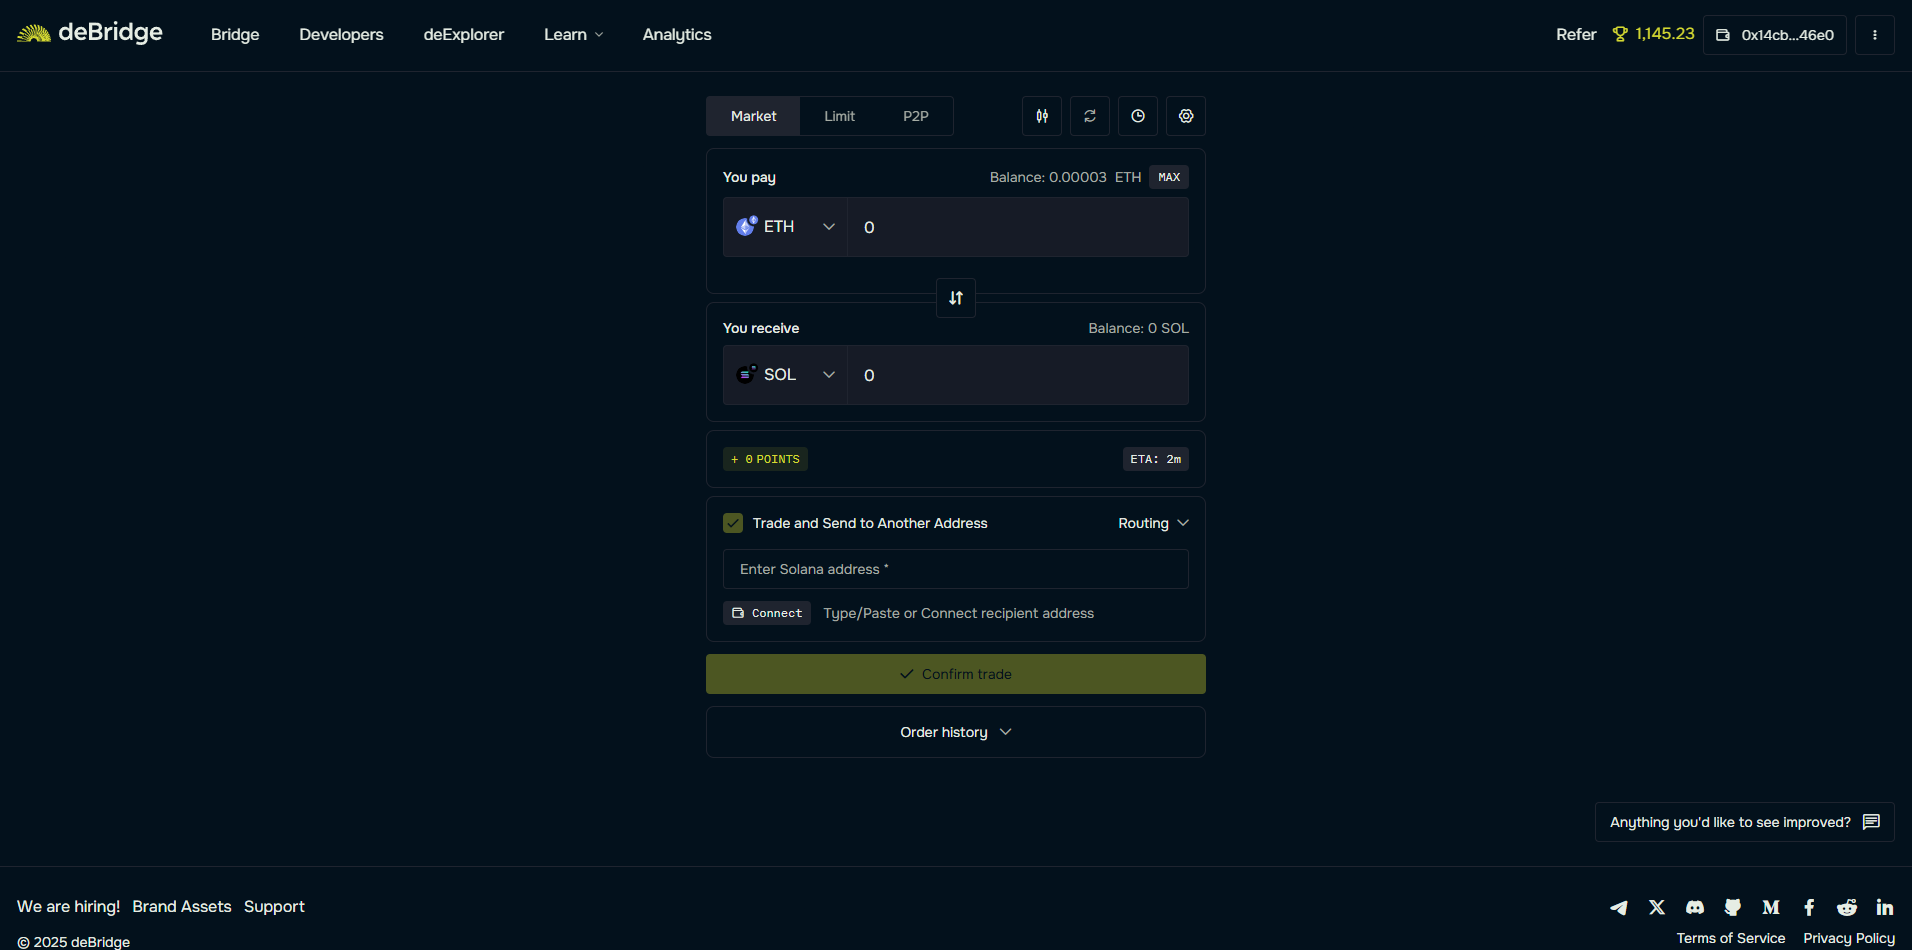Click the Confirm trade button
The height and width of the screenshot is (950, 1912).
[956, 674]
